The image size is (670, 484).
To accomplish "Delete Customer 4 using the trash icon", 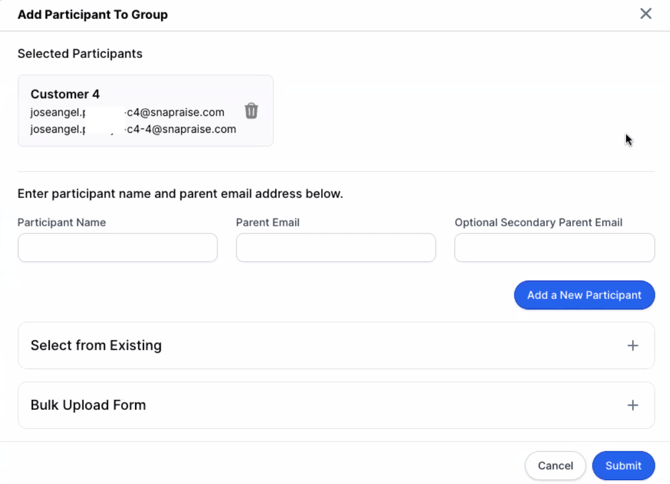I will tap(251, 111).
